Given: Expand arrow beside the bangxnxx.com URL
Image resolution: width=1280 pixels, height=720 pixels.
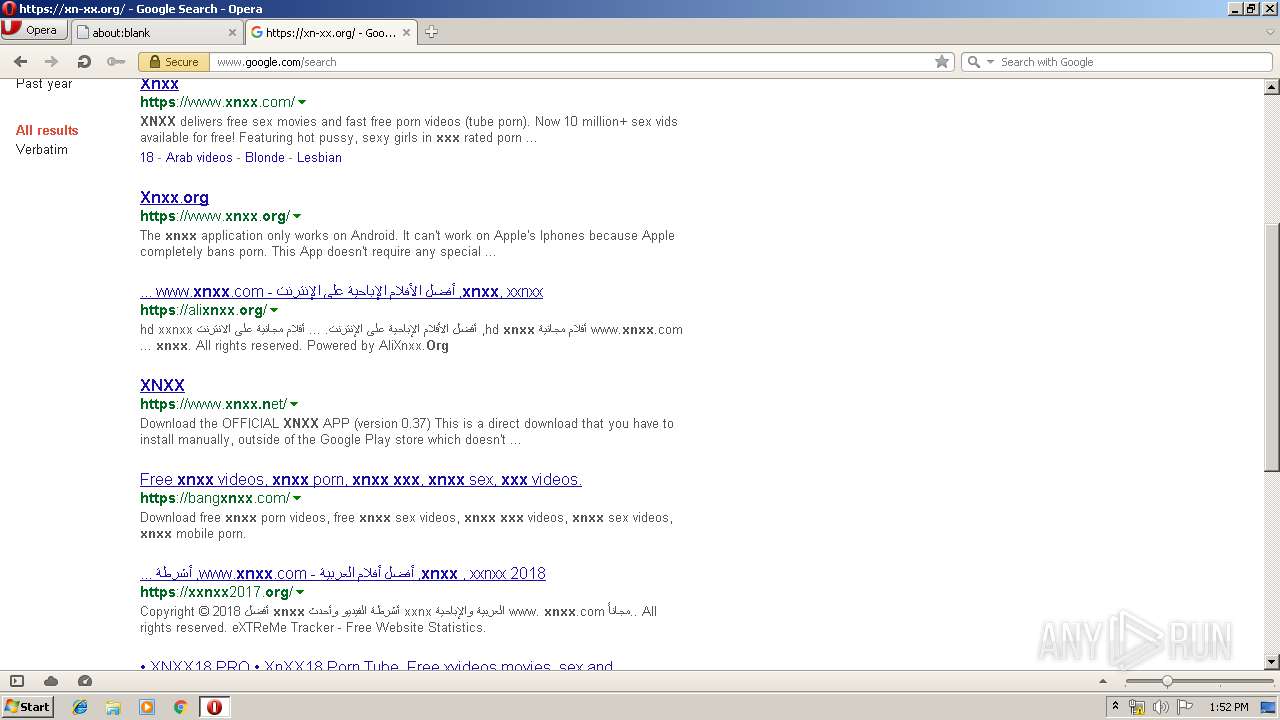Looking at the screenshot, I should click(x=297, y=499).
